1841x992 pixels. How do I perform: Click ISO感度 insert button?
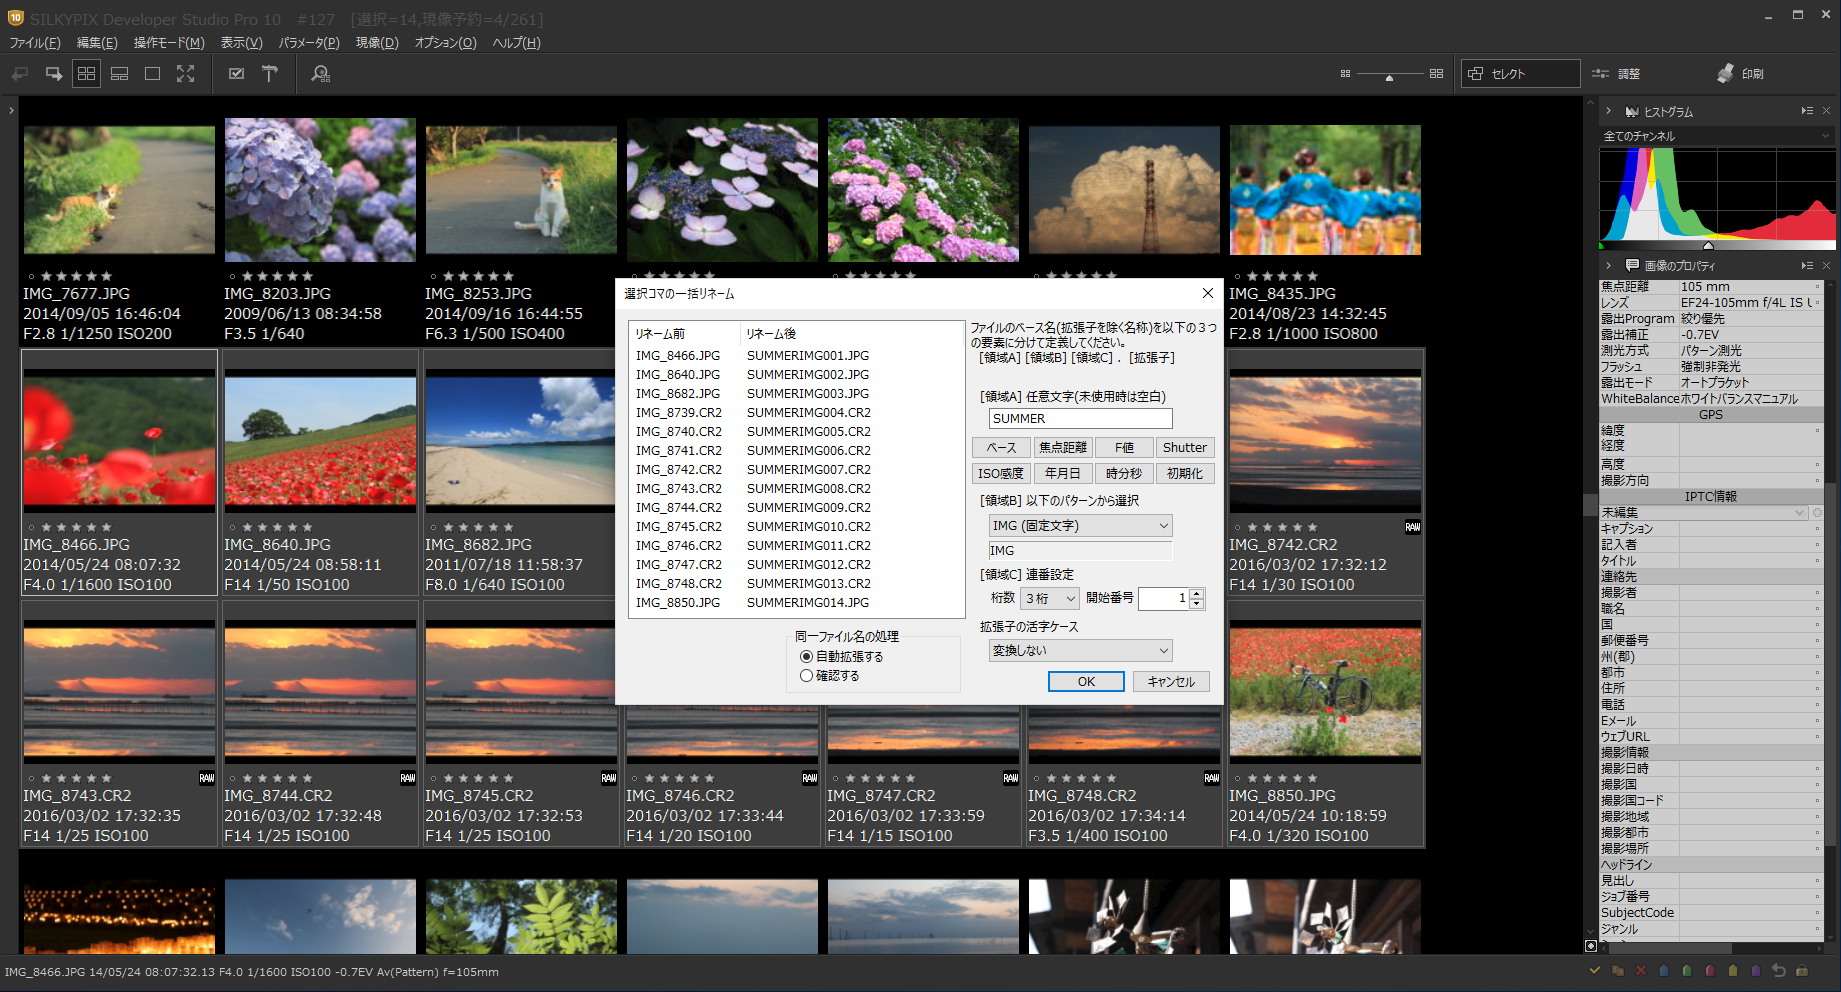click(1001, 474)
